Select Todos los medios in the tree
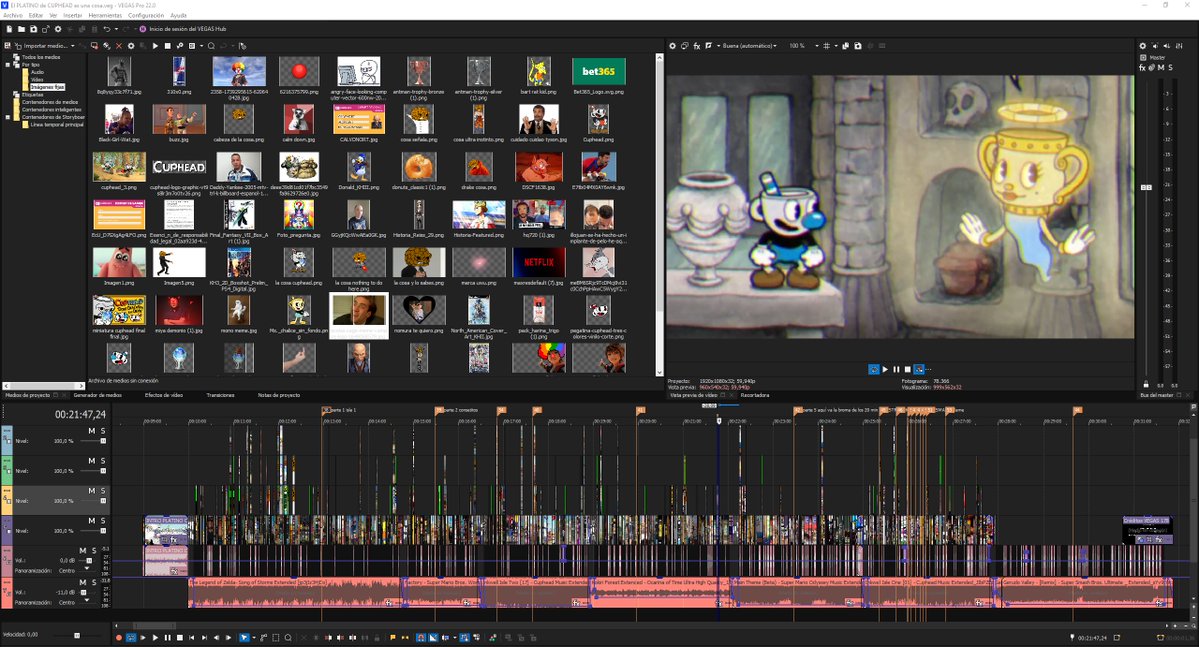 click(x=41, y=57)
